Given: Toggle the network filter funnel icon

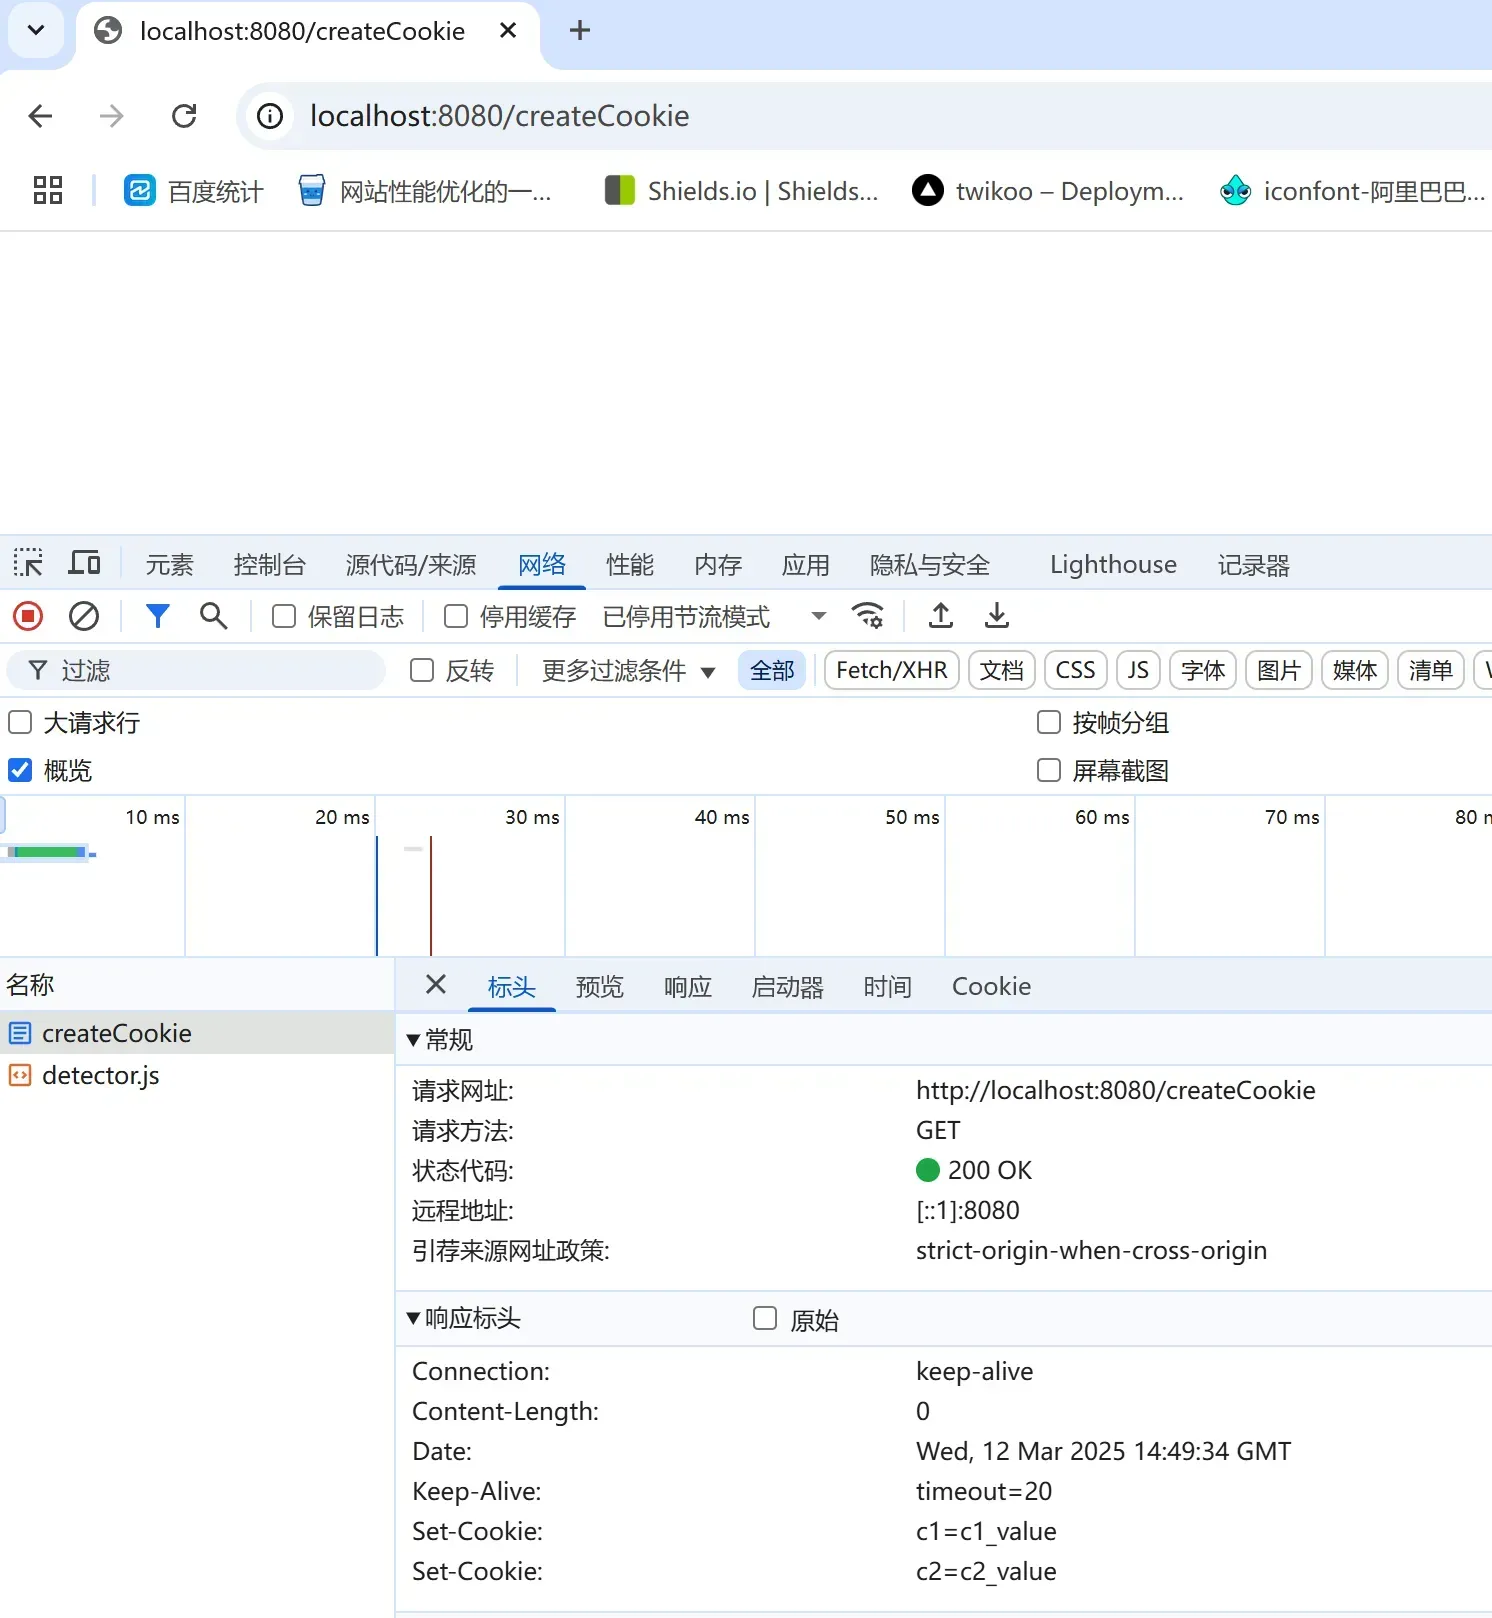Looking at the screenshot, I should pos(157,616).
